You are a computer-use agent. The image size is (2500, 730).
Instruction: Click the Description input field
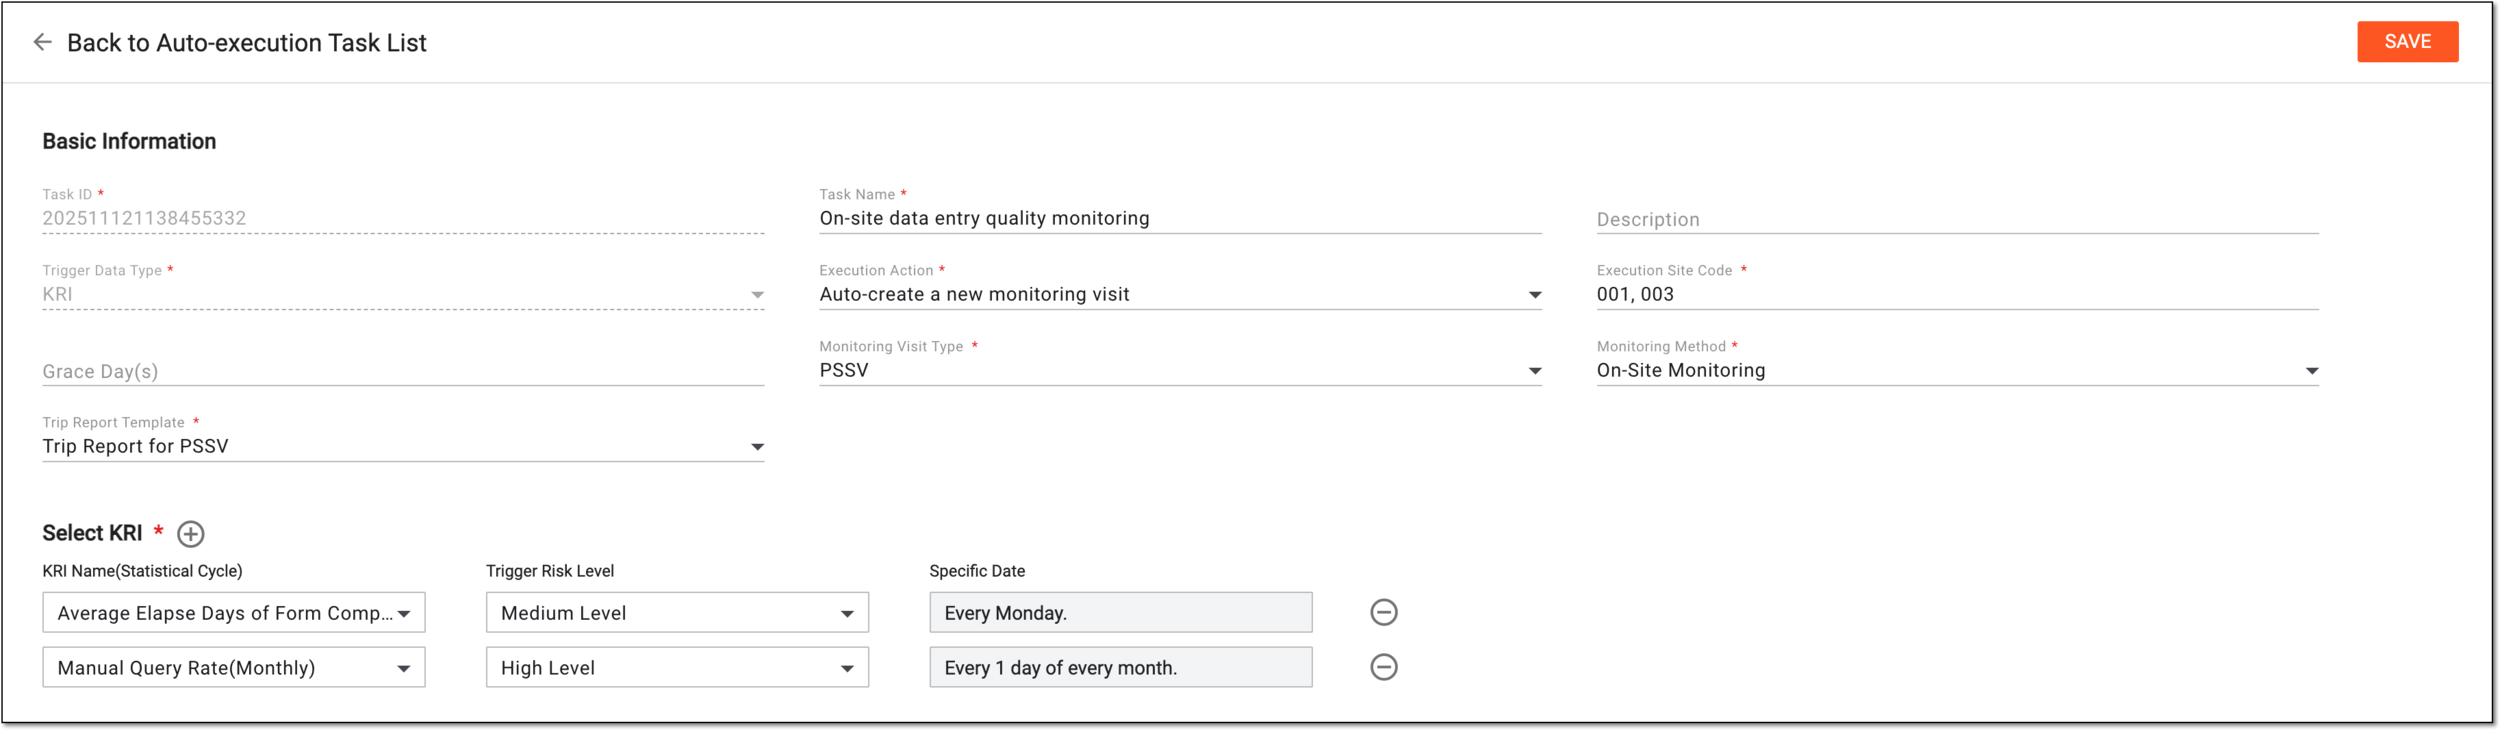[x=1957, y=219]
